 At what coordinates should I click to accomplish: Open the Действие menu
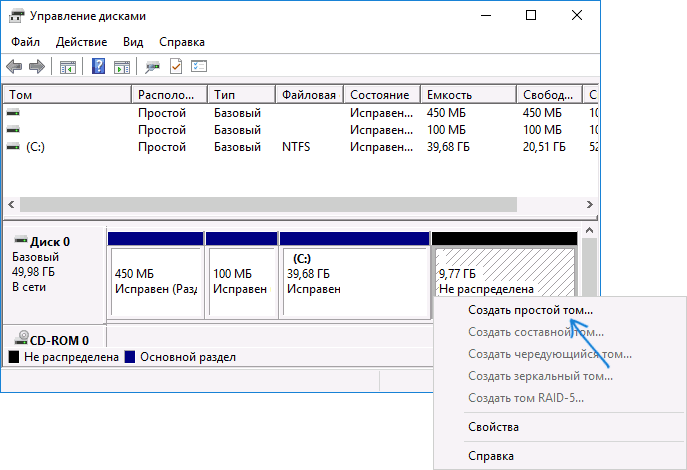82,42
